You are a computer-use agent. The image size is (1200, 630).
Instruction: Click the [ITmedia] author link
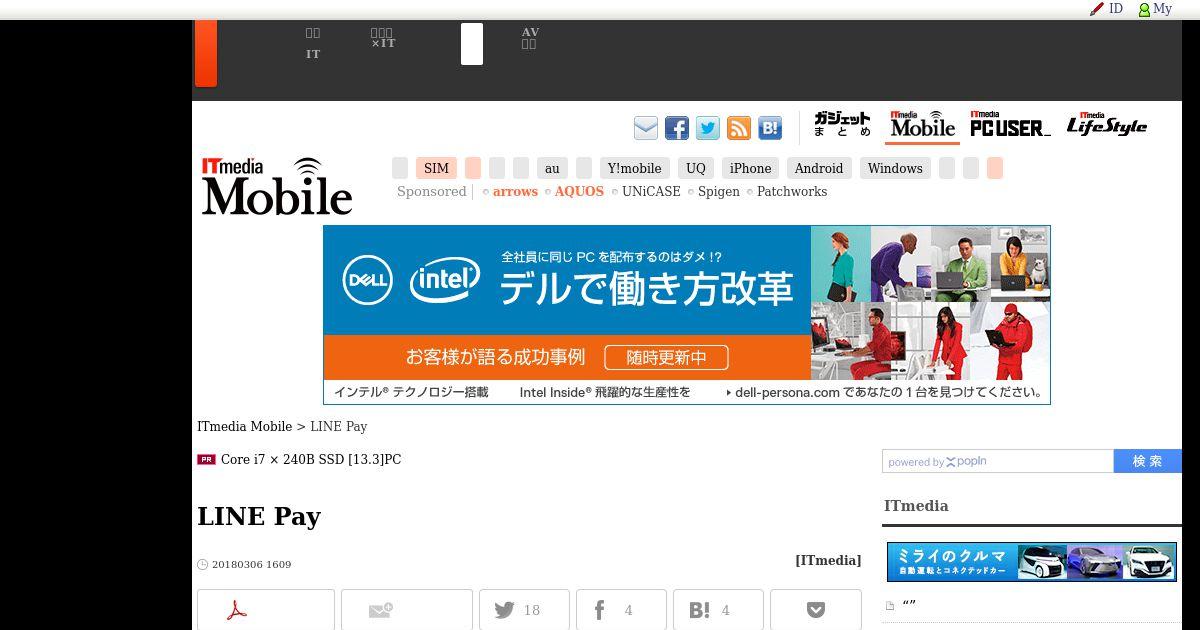828,560
